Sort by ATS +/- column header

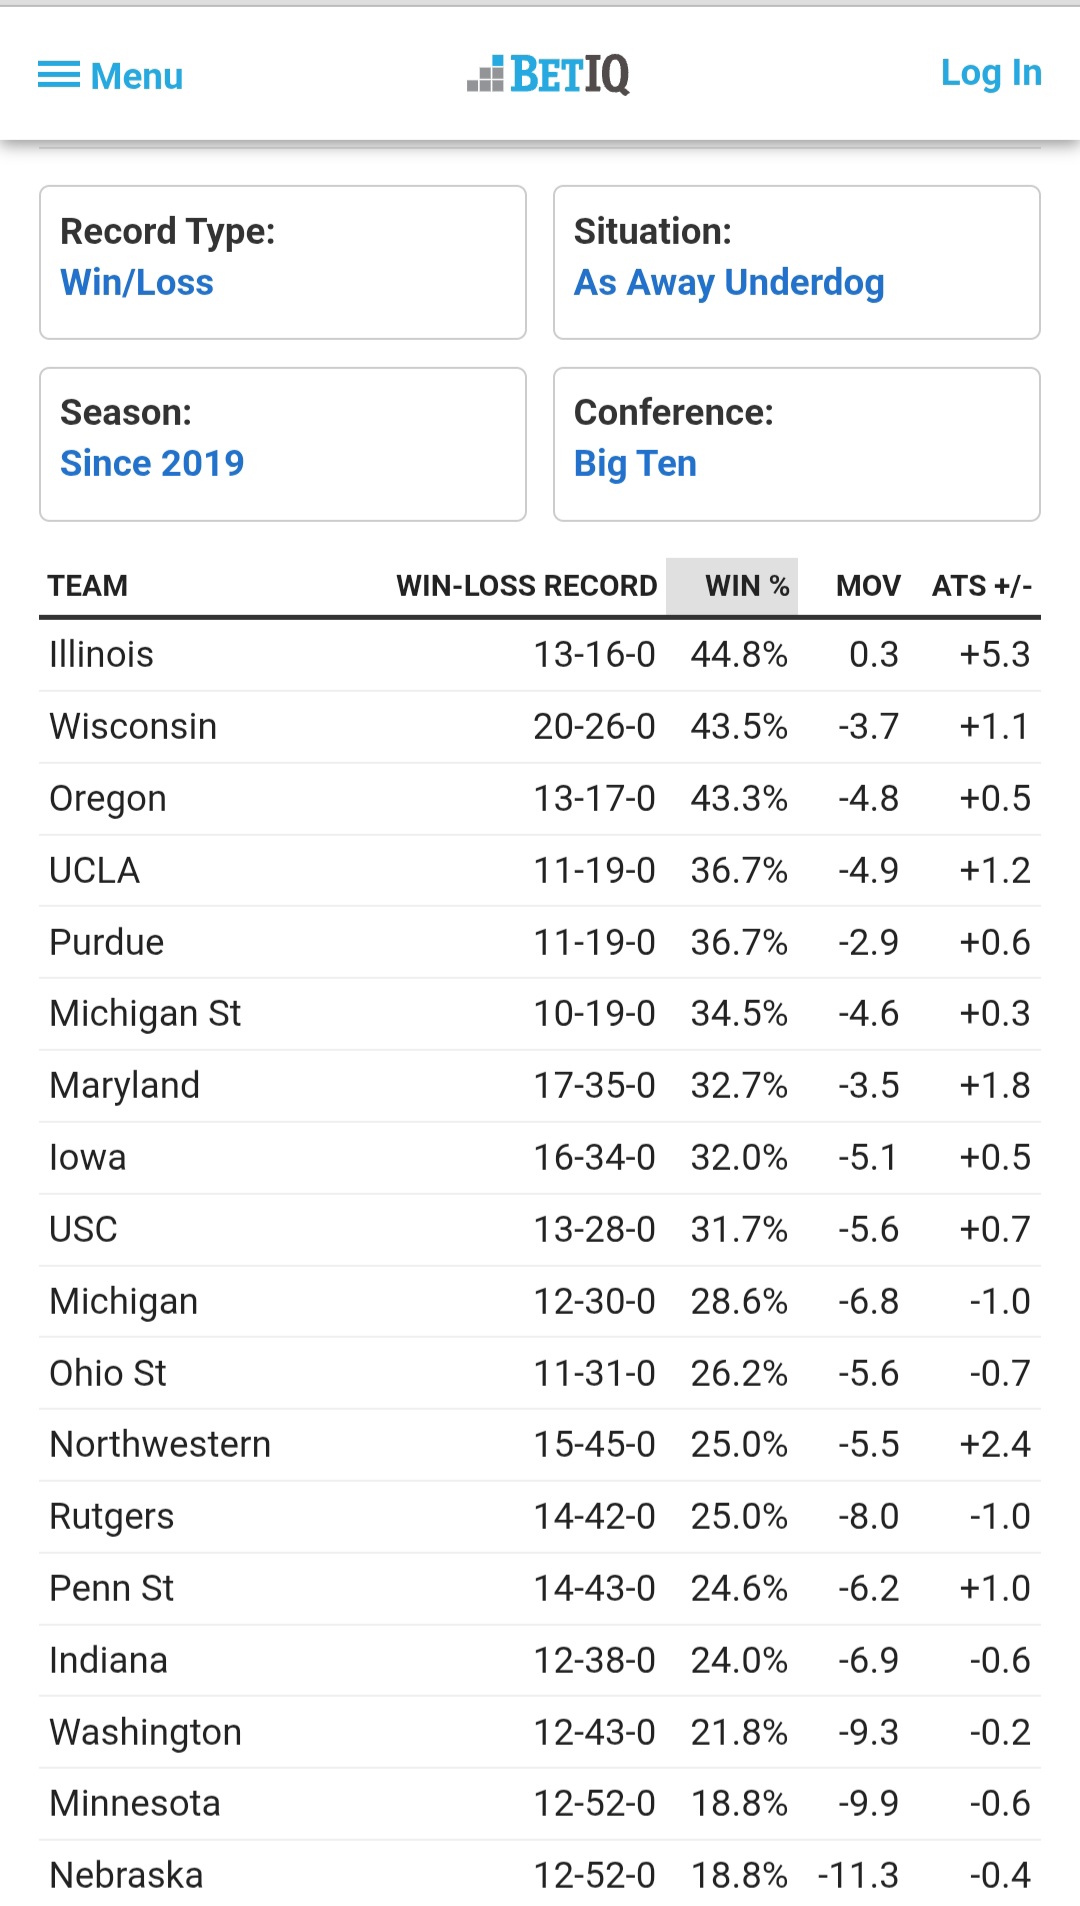click(x=981, y=586)
